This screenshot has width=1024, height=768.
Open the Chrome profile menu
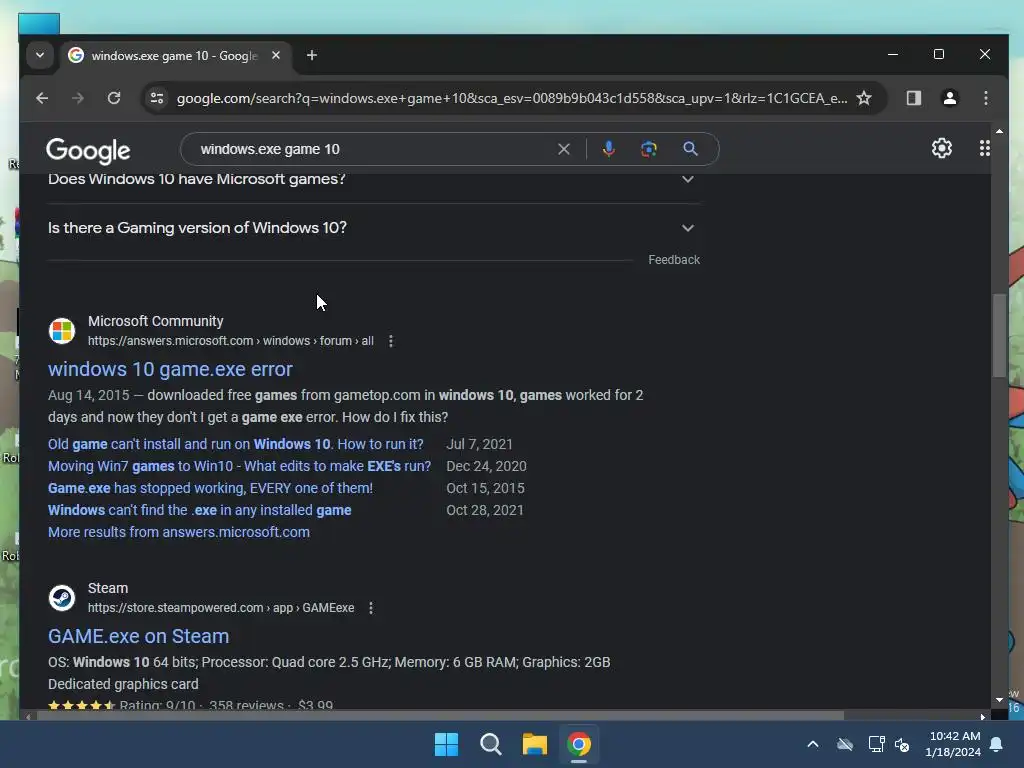coord(950,98)
